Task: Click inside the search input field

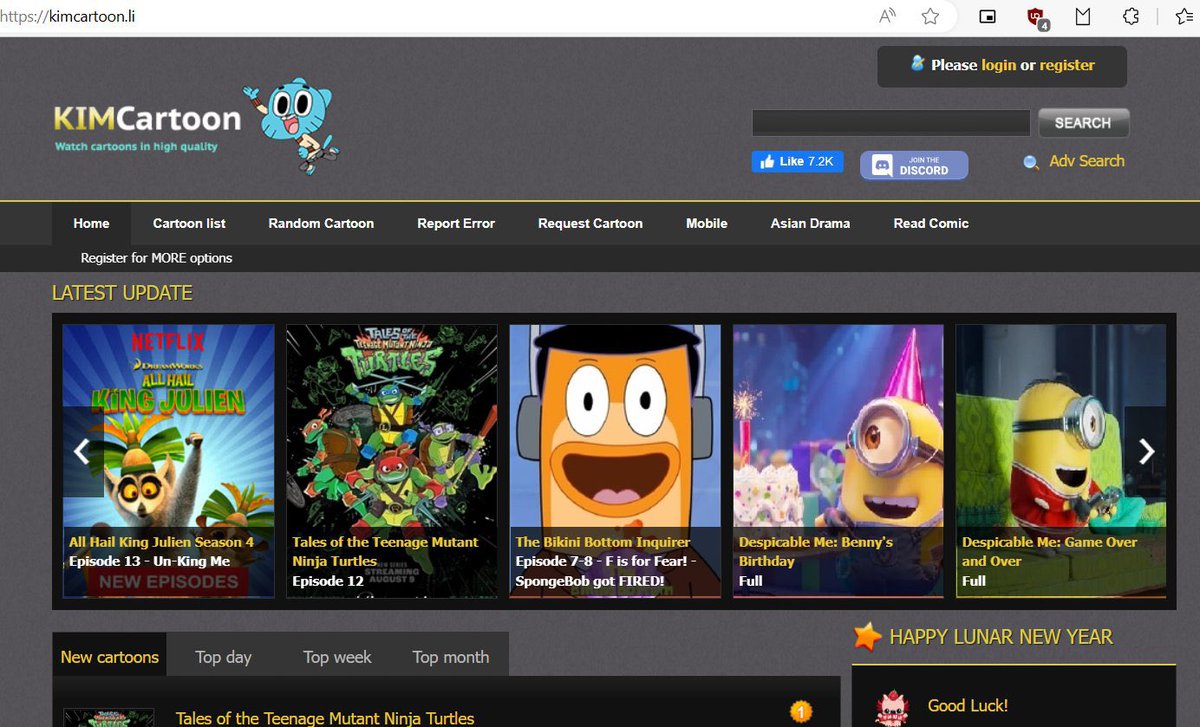Action: point(890,122)
